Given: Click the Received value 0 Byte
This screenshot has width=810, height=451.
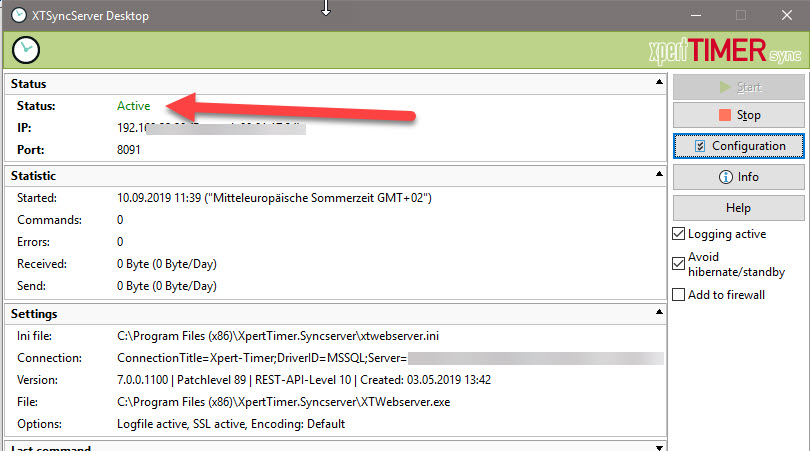Looking at the screenshot, I should pyautogui.click(x=166, y=264).
